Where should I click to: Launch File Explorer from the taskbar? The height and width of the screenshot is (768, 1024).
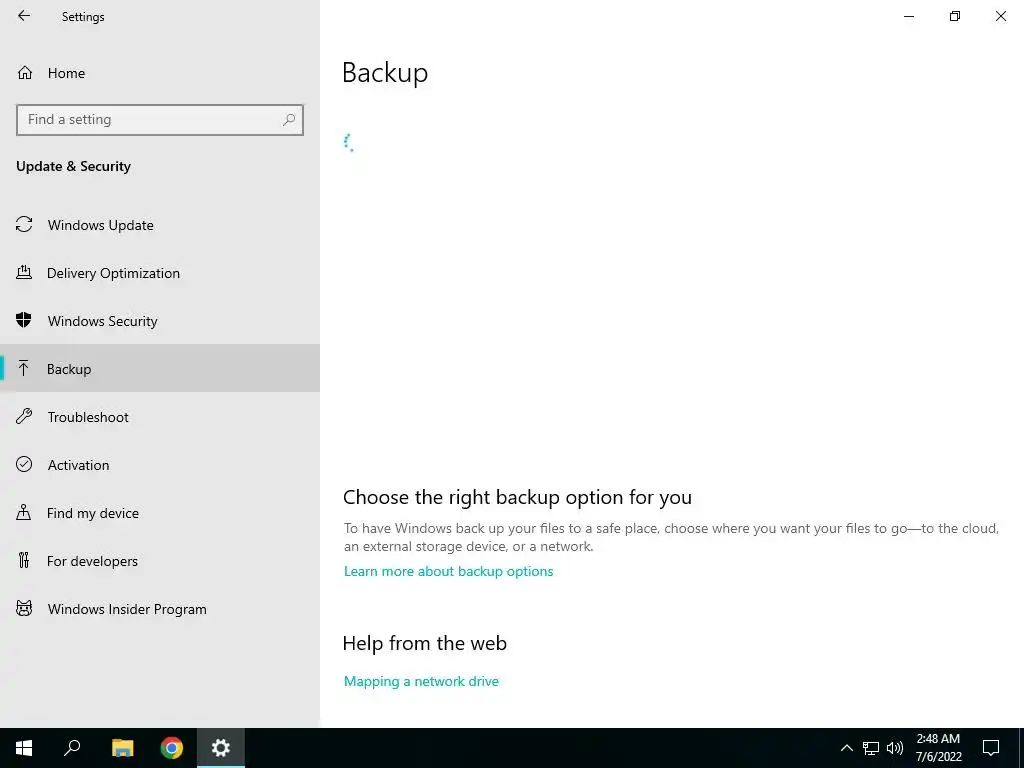click(x=122, y=748)
